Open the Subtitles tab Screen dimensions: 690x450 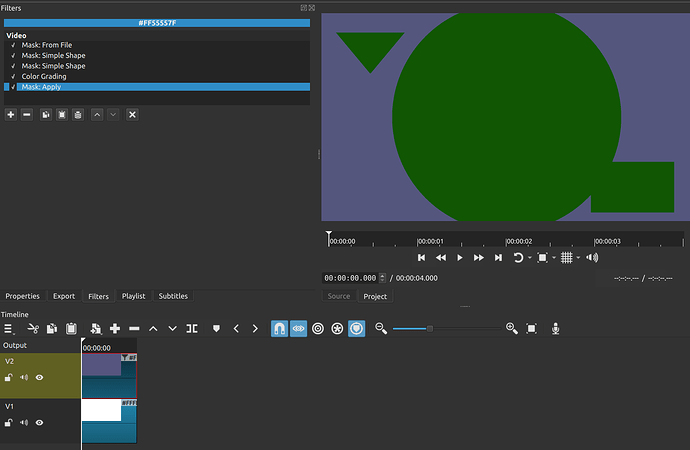click(173, 296)
